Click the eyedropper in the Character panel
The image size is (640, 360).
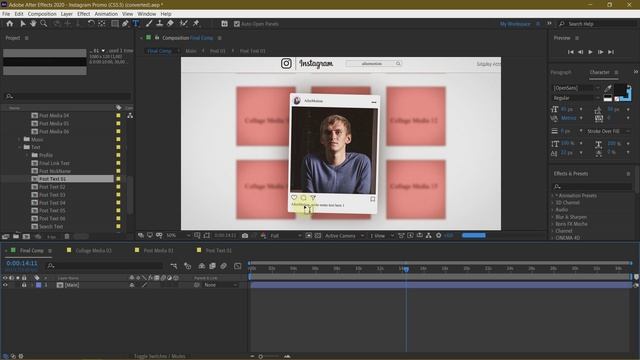click(608, 88)
